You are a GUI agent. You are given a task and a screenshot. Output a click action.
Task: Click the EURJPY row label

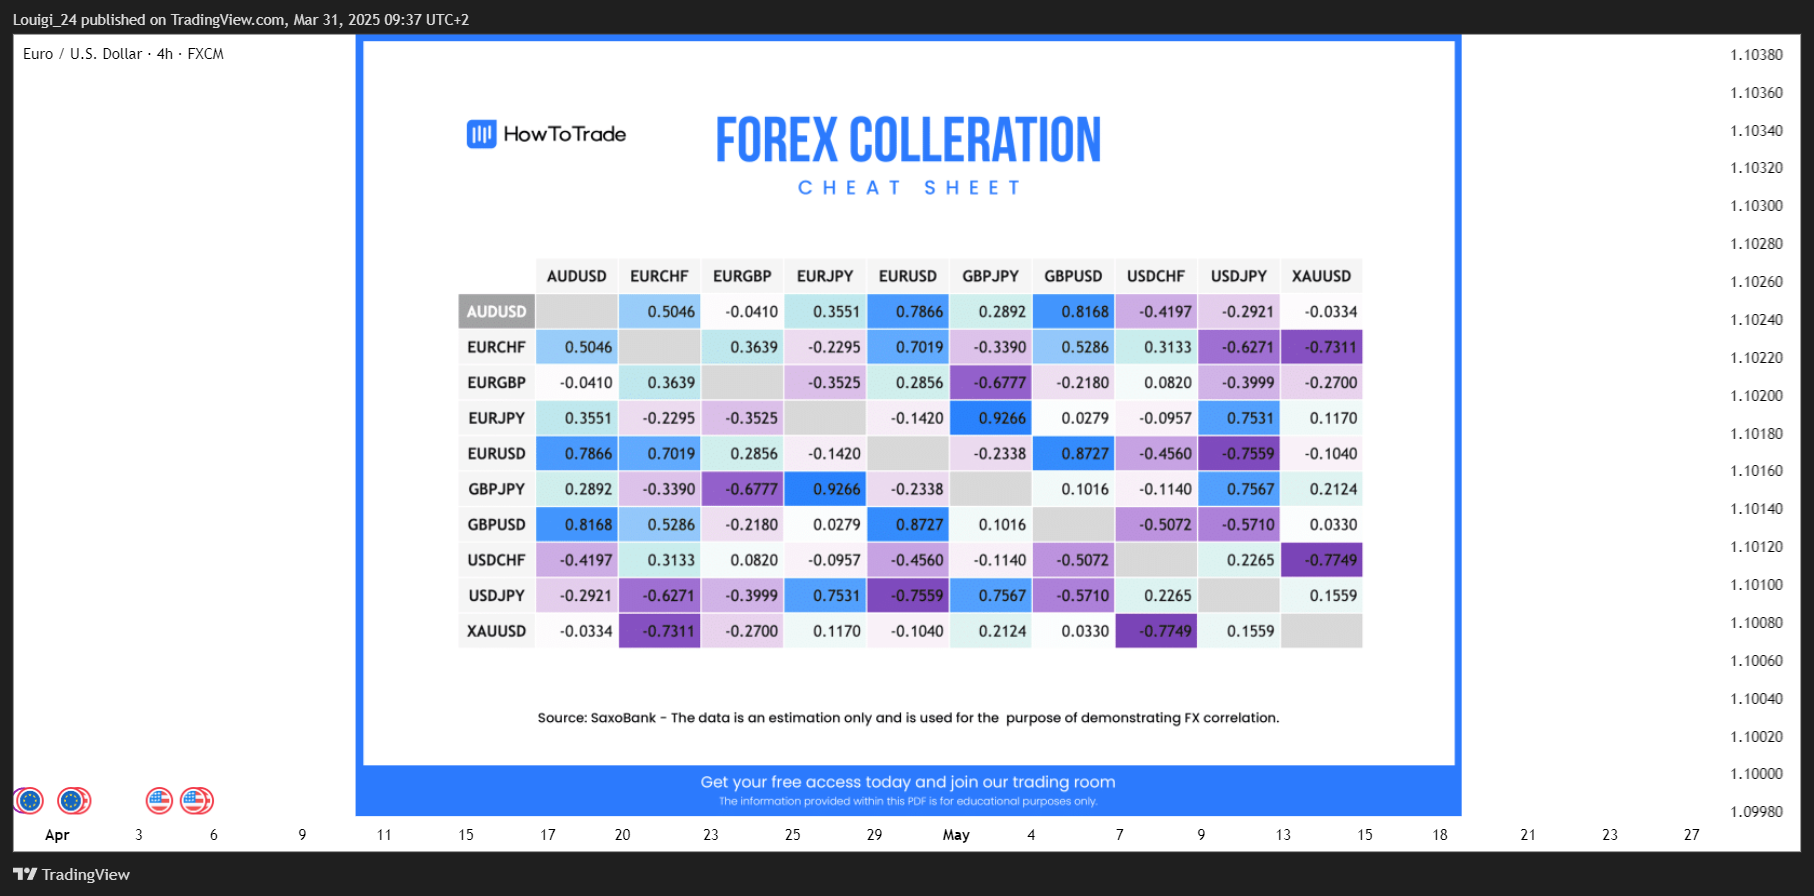496,418
